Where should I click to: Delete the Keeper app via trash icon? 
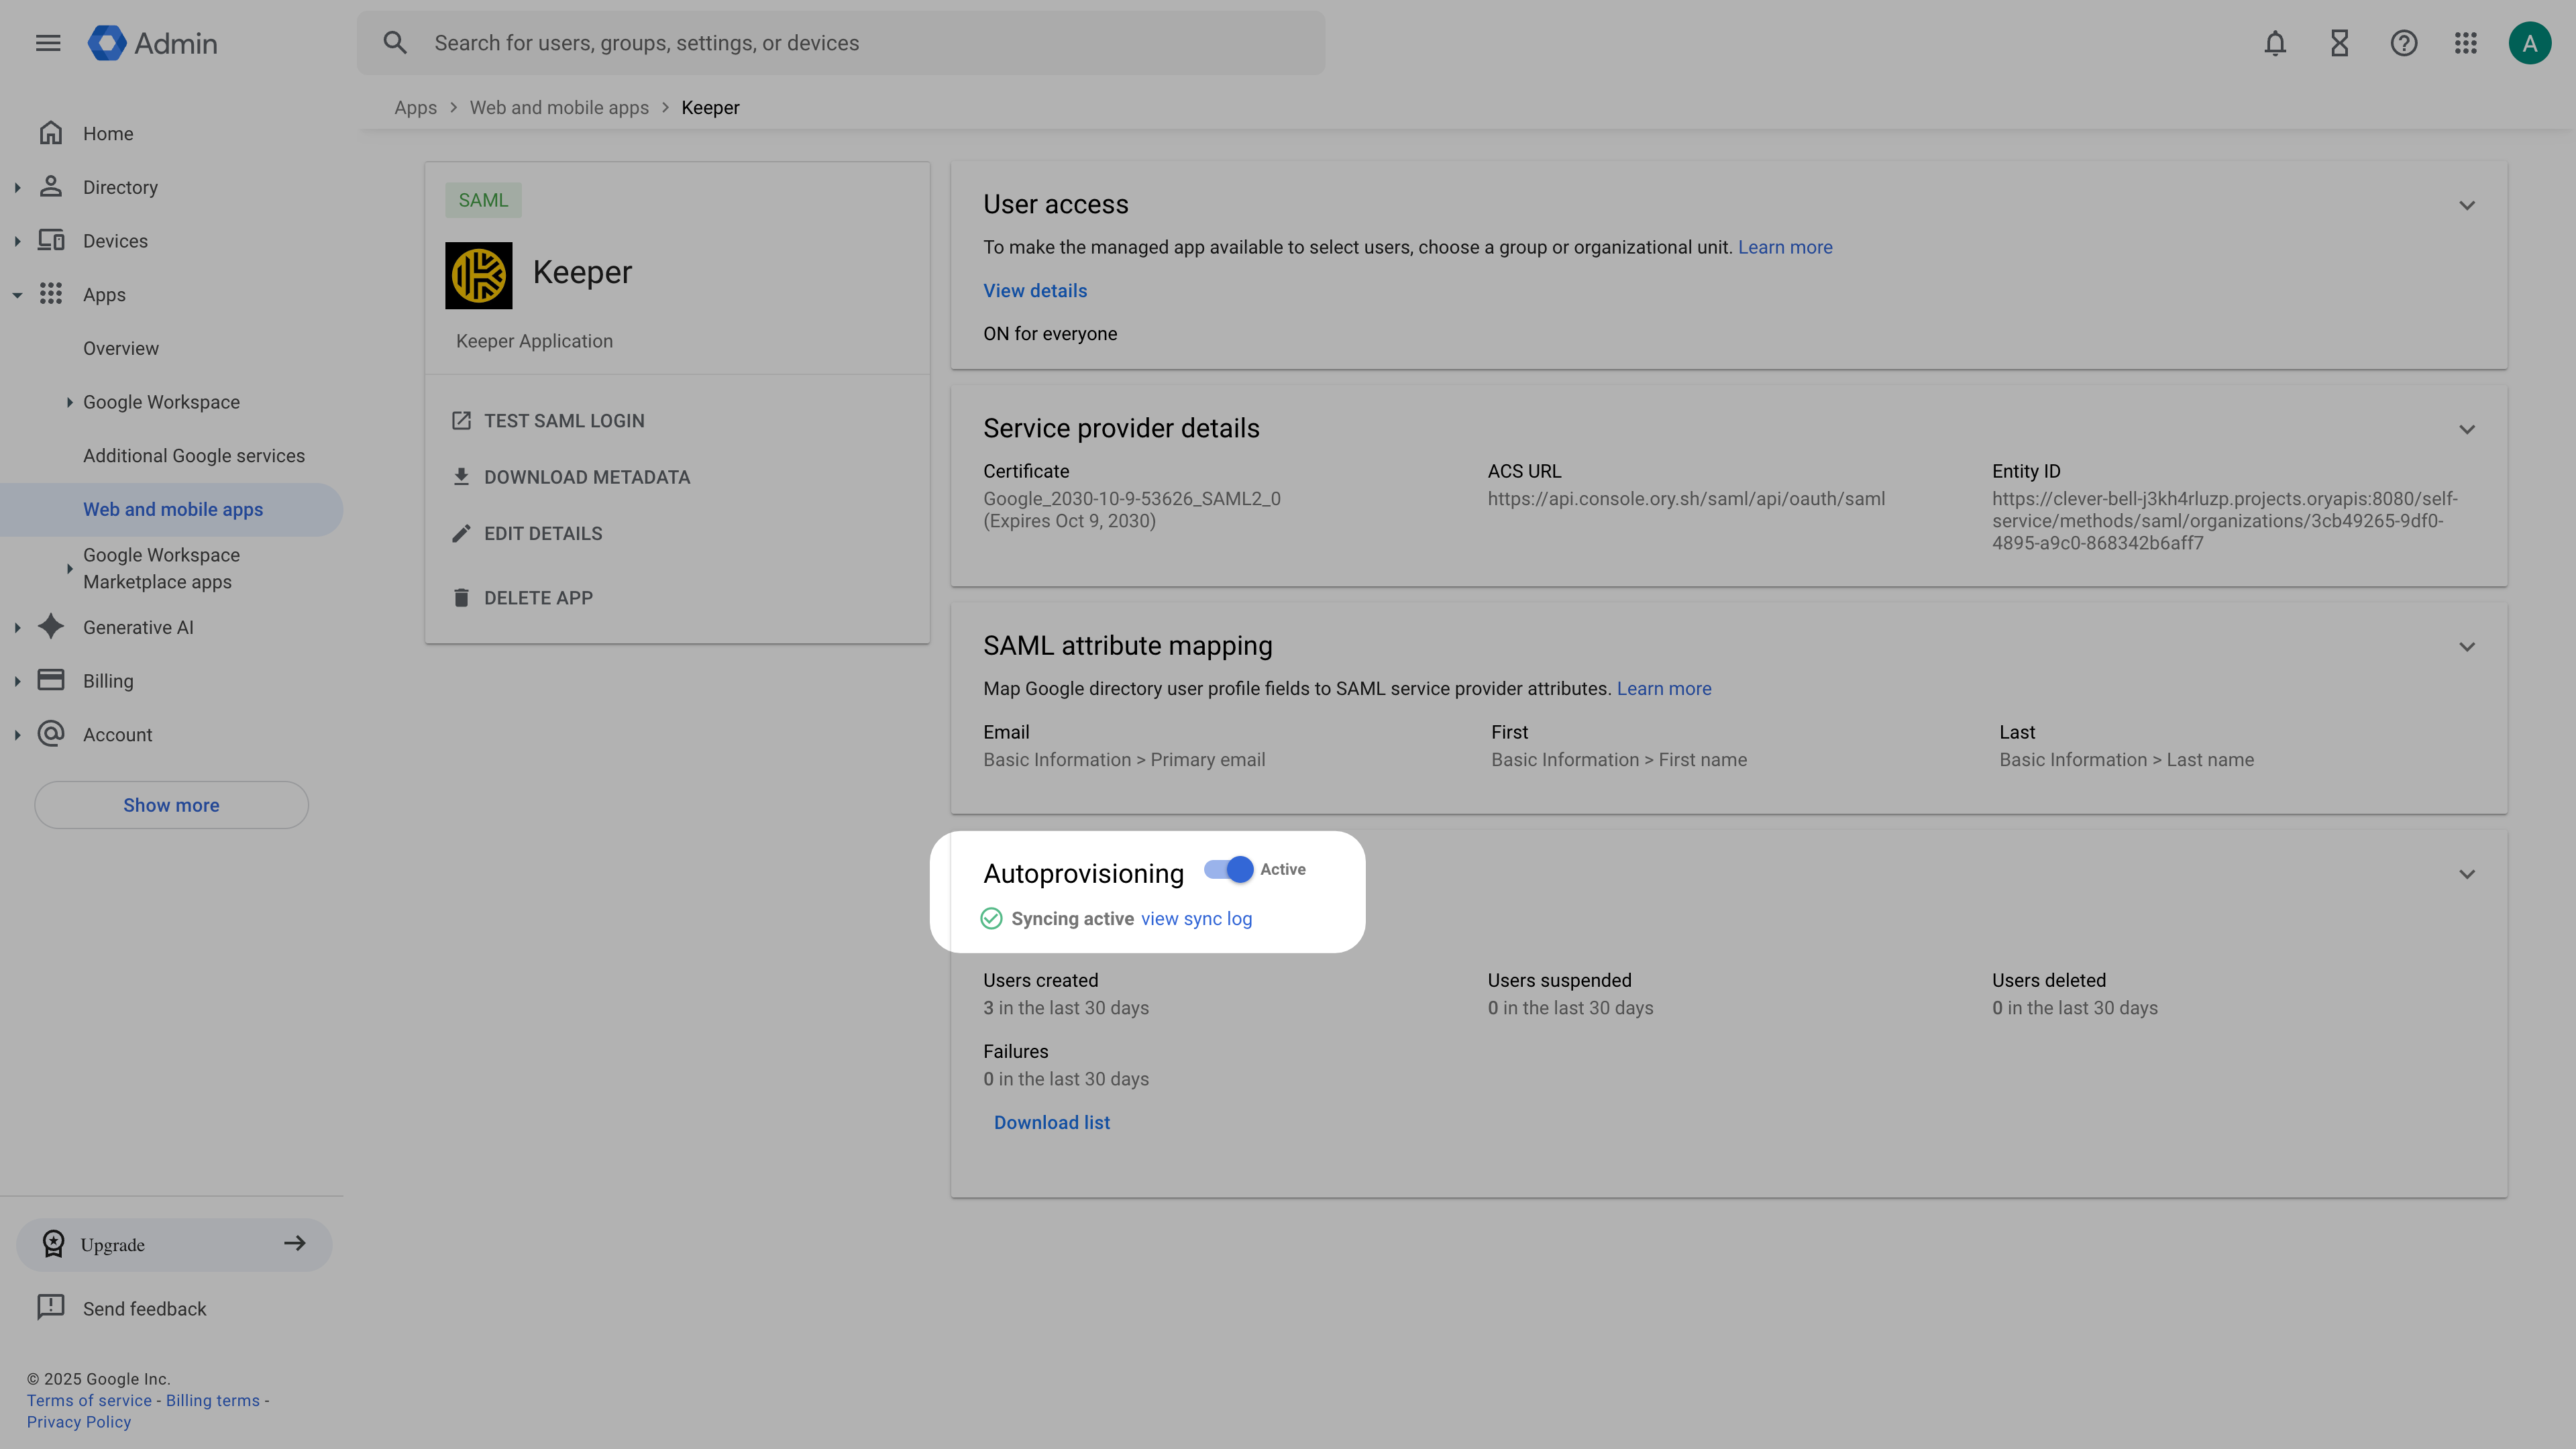tap(538, 597)
